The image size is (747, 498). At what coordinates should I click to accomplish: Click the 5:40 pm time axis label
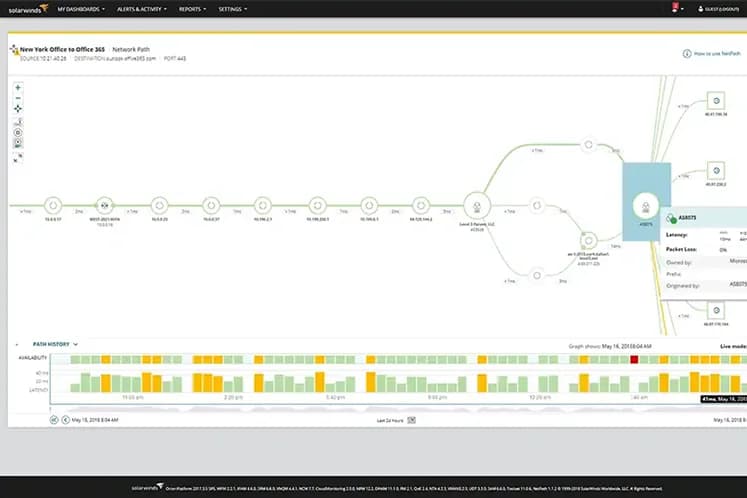[335, 397]
